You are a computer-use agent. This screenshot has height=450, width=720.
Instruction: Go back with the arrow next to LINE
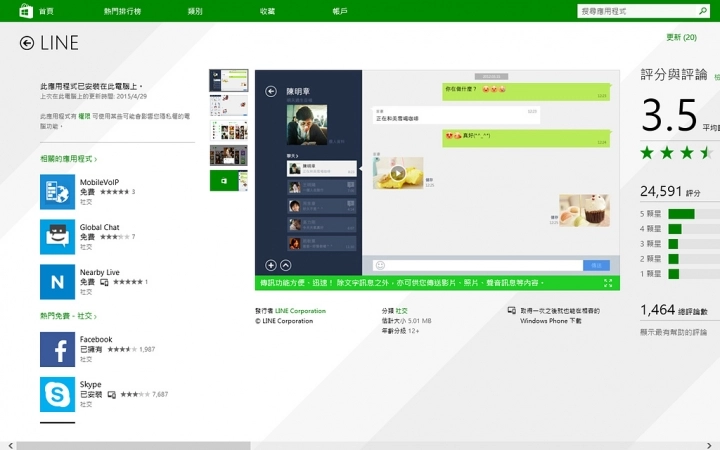coord(27,43)
